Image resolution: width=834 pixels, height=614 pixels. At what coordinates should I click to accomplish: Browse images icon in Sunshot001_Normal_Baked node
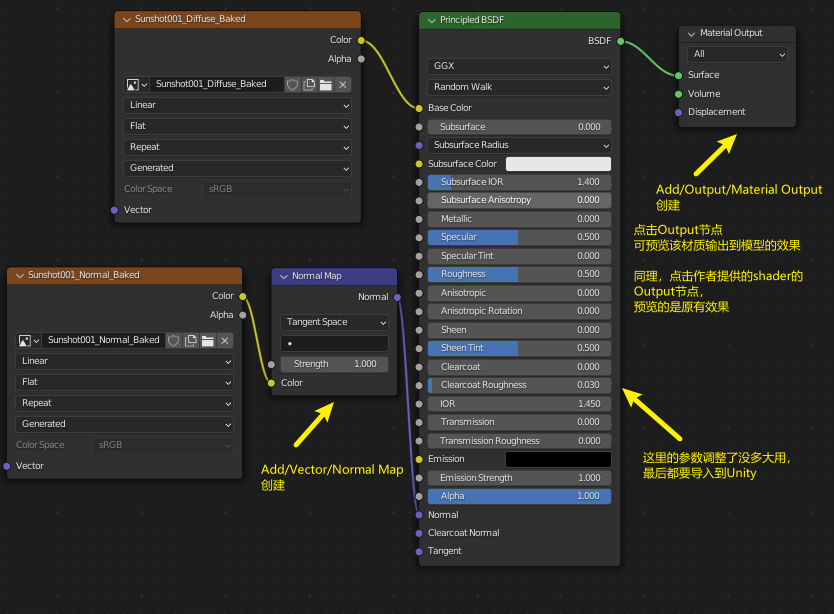28,341
